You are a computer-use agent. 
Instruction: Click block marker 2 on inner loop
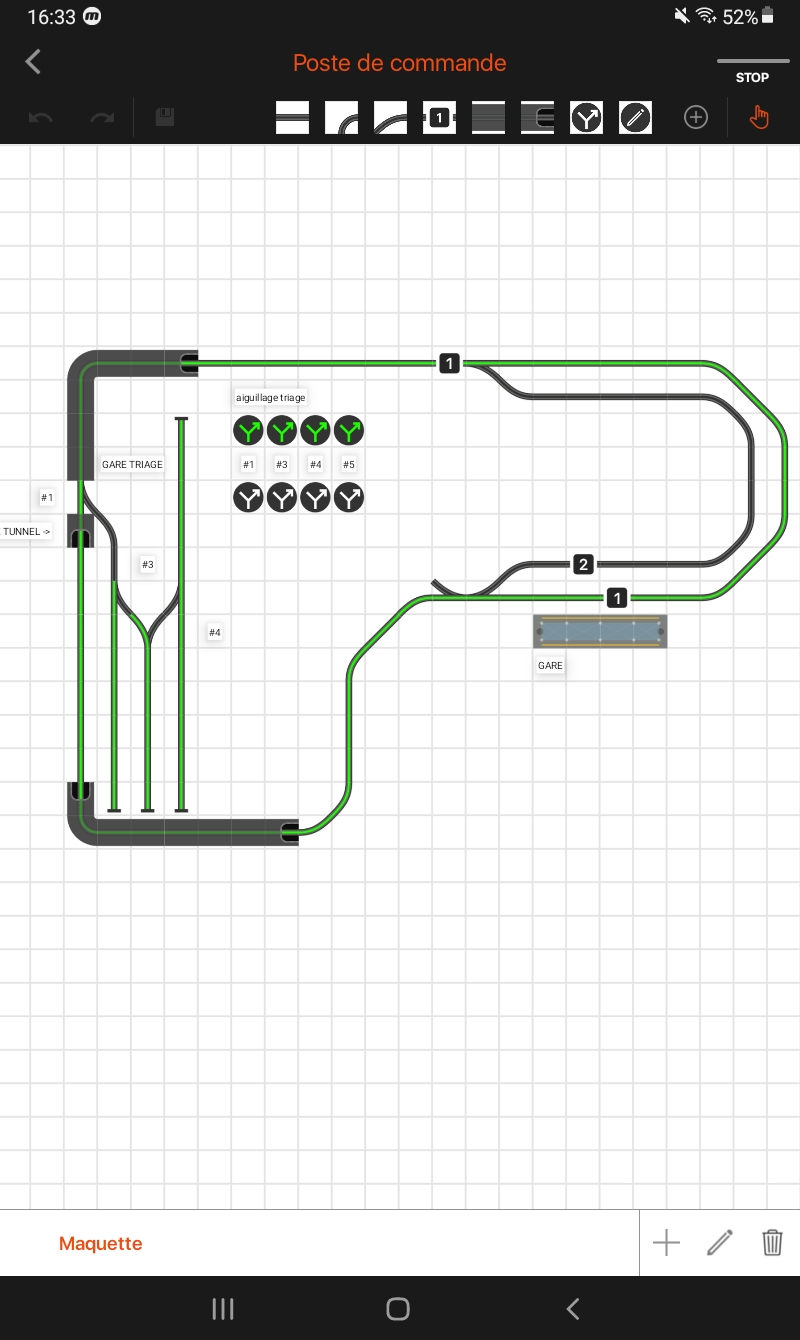click(x=584, y=564)
